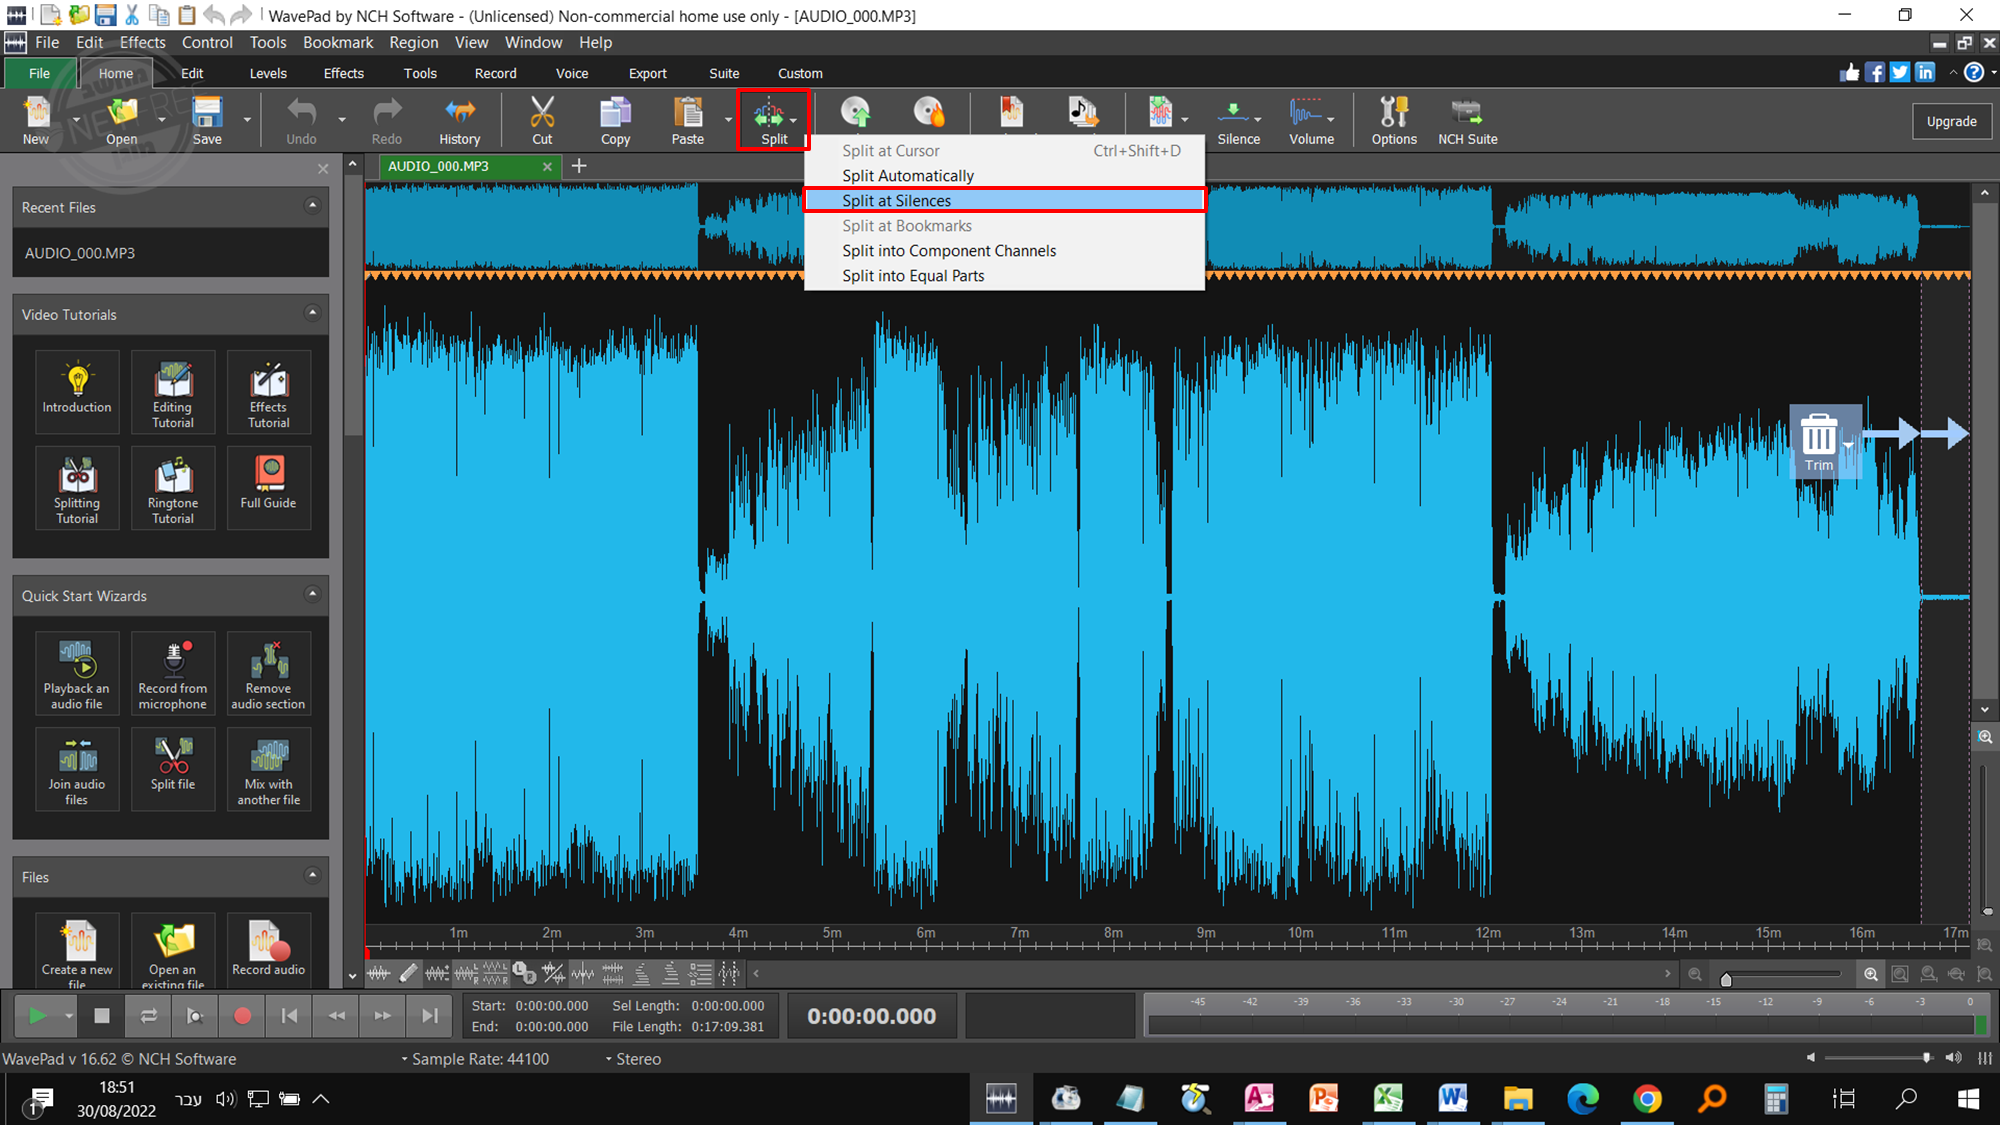Click the Silence toolbar icon
The width and height of the screenshot is (2000, 1125).
click(x=1238, y=120)
